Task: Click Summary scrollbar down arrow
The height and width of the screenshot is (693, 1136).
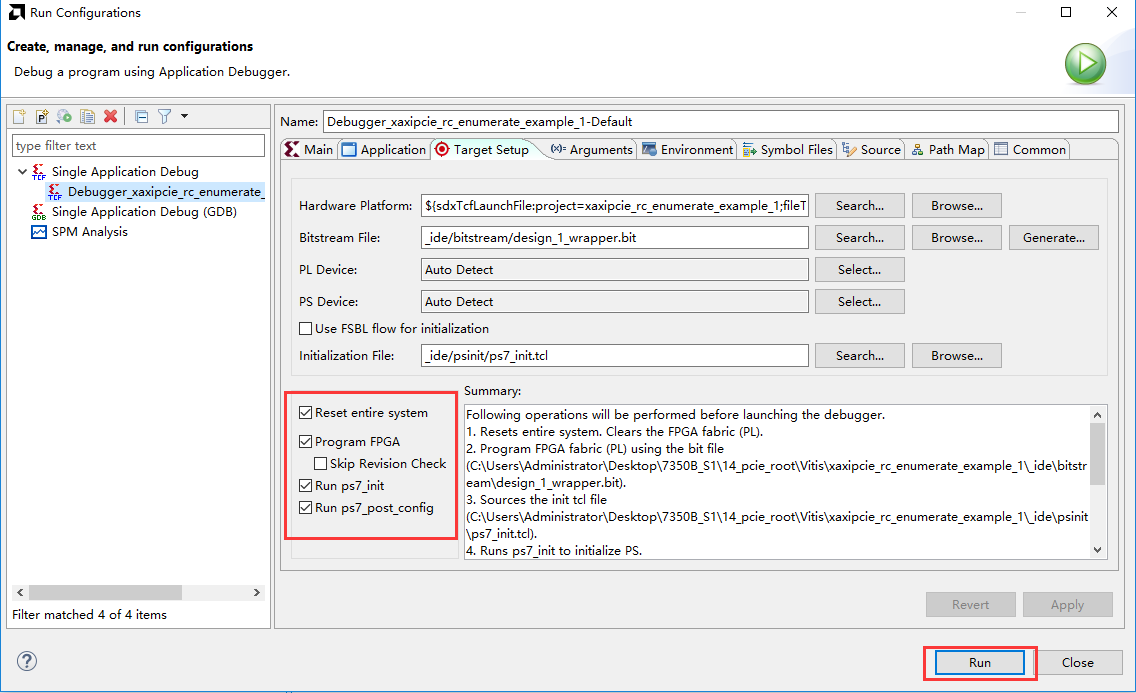Action: tap(1097, 550)
